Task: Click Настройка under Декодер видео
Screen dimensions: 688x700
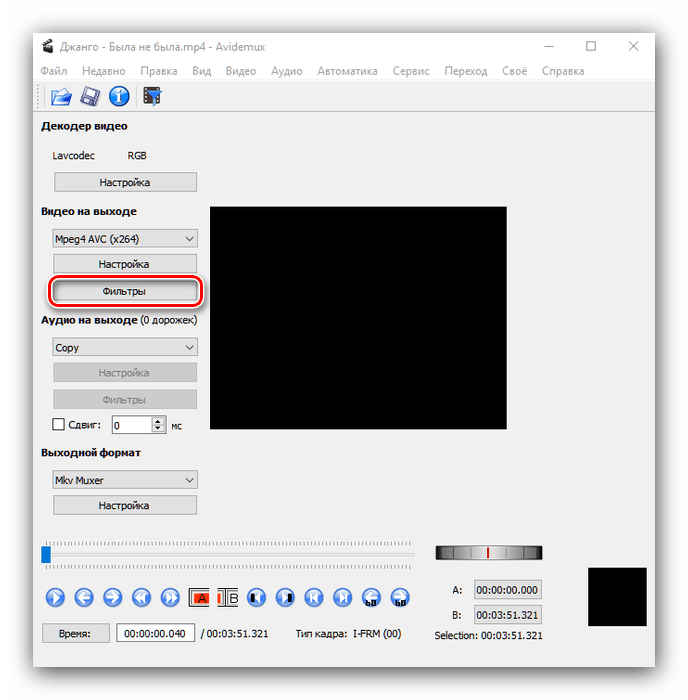Action: (125, 182)
